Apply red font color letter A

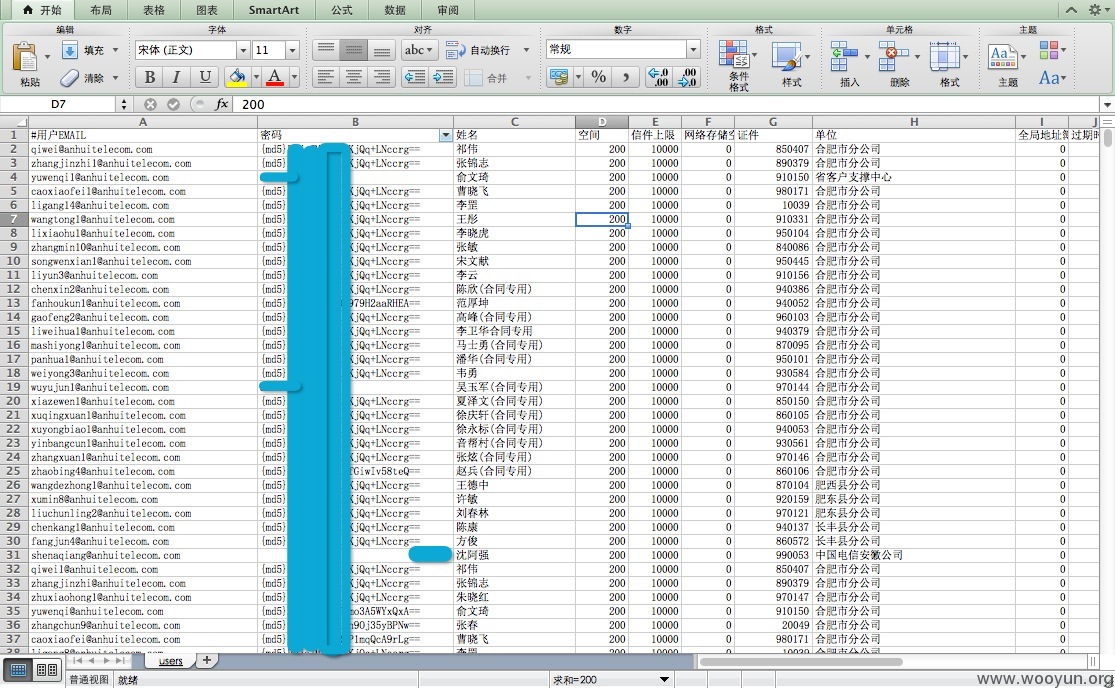[x=274, y=77]
